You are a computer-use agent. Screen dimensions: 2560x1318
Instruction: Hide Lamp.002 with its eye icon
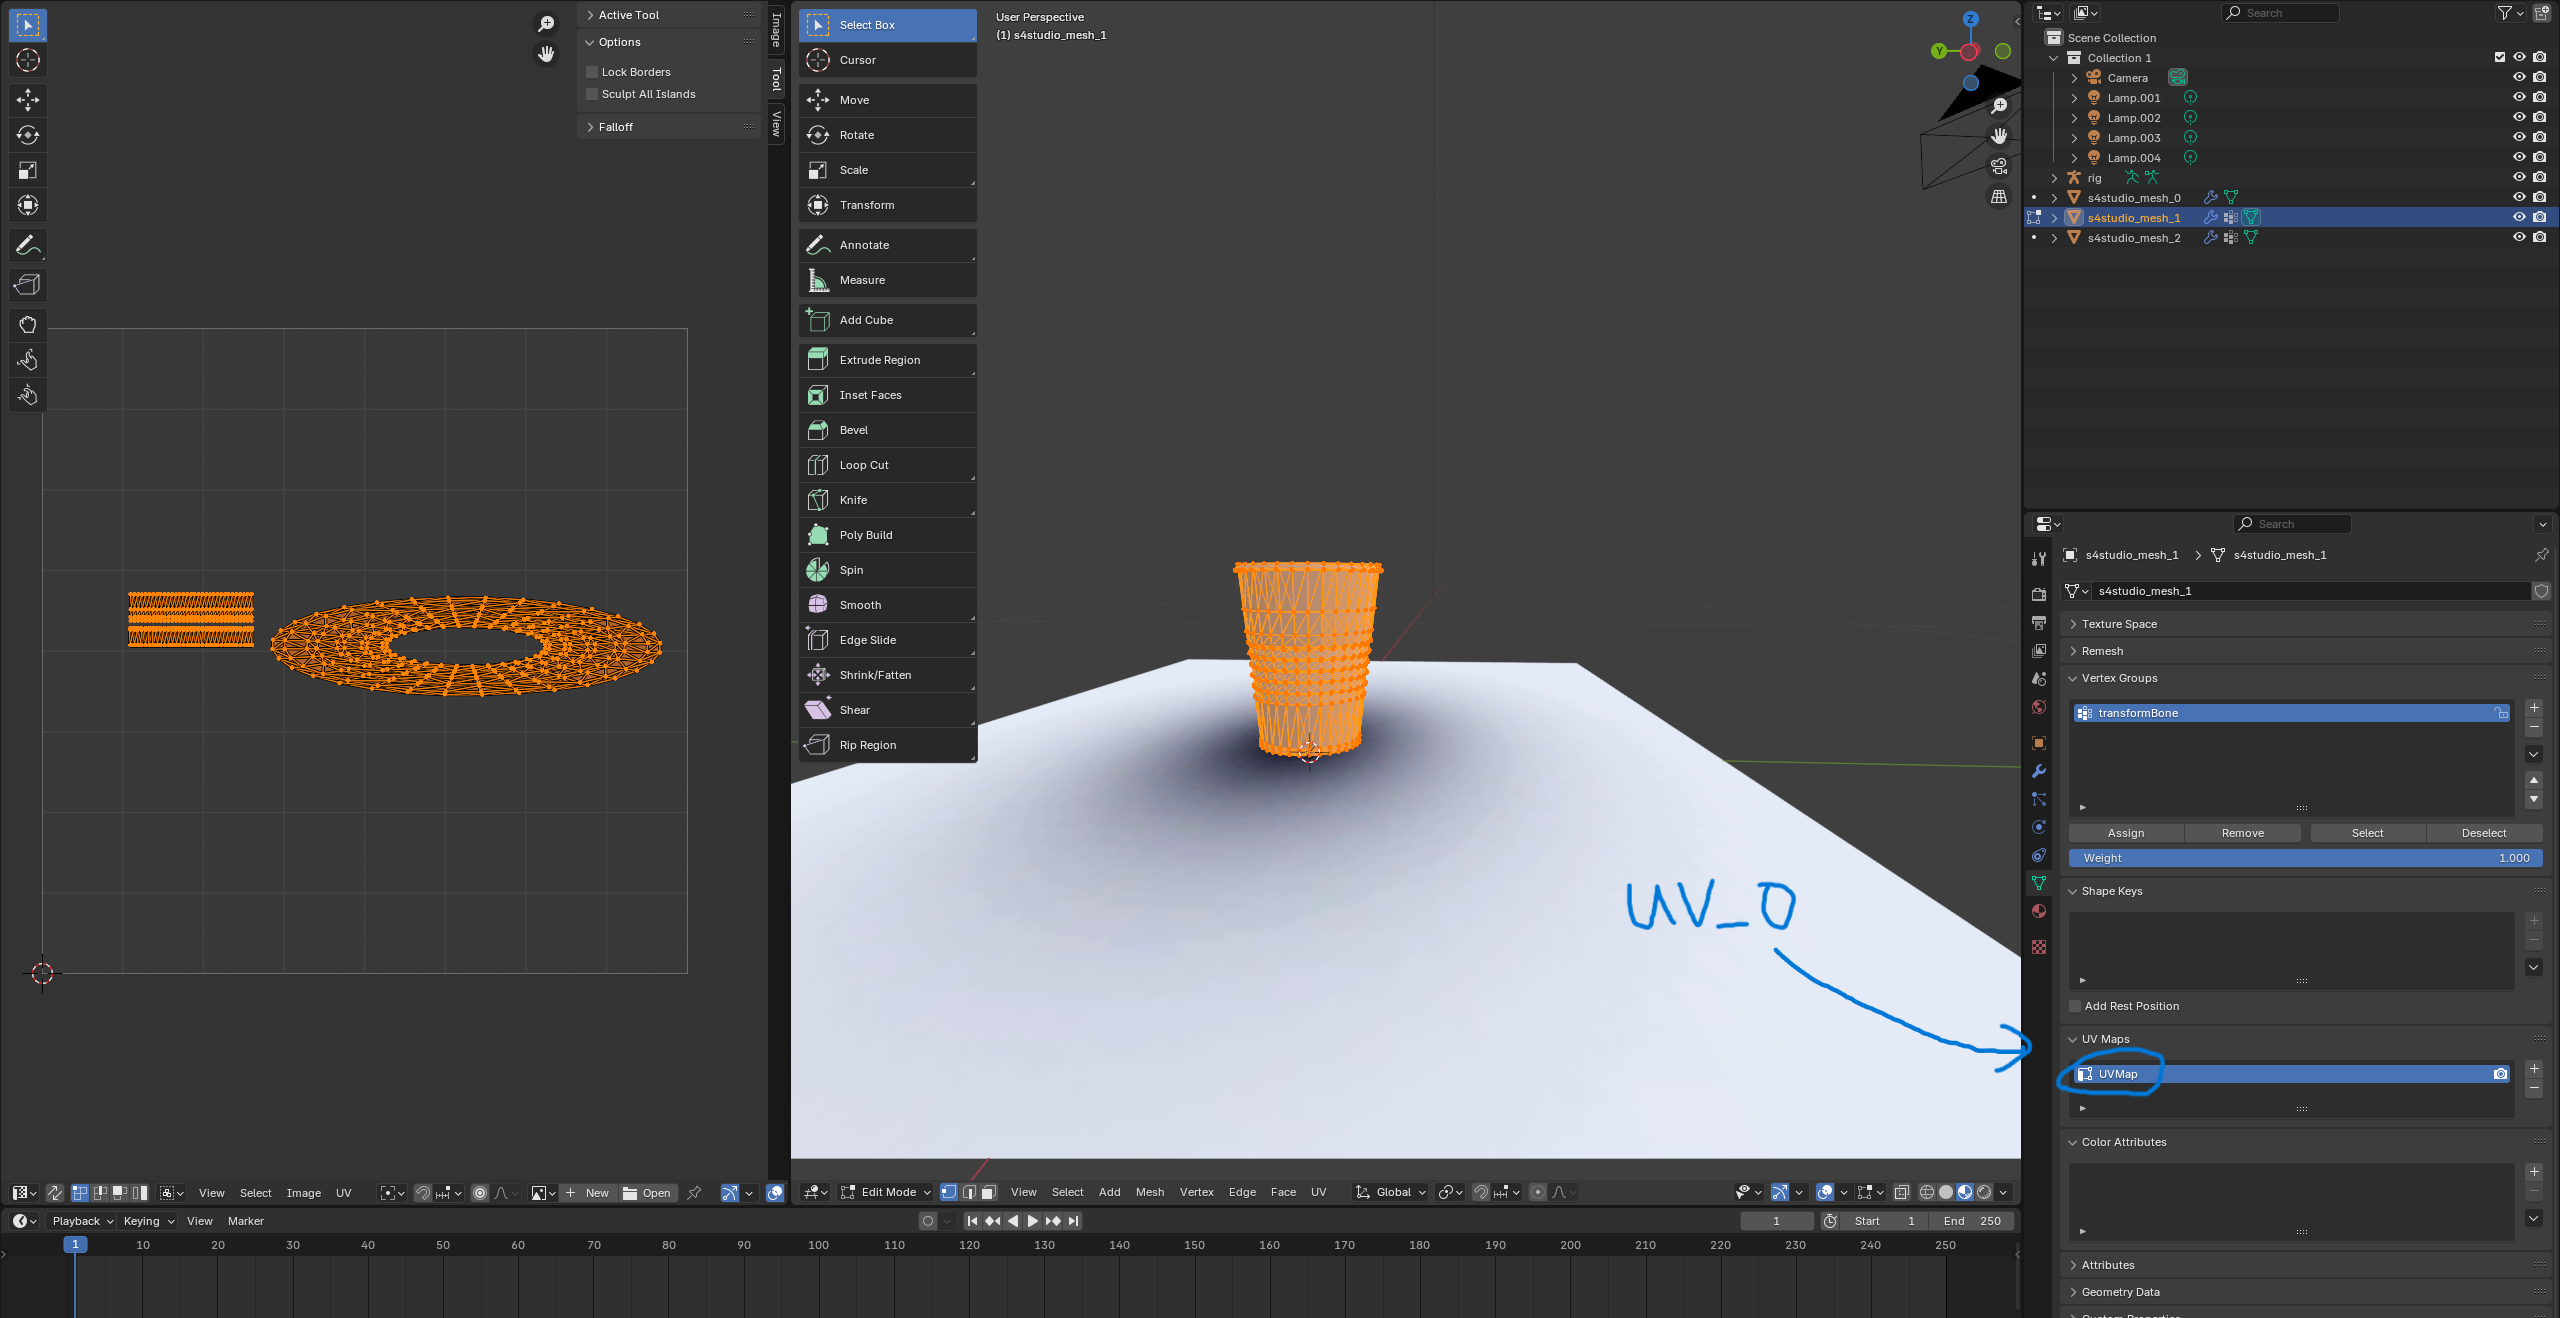[x=2519, y=118]
